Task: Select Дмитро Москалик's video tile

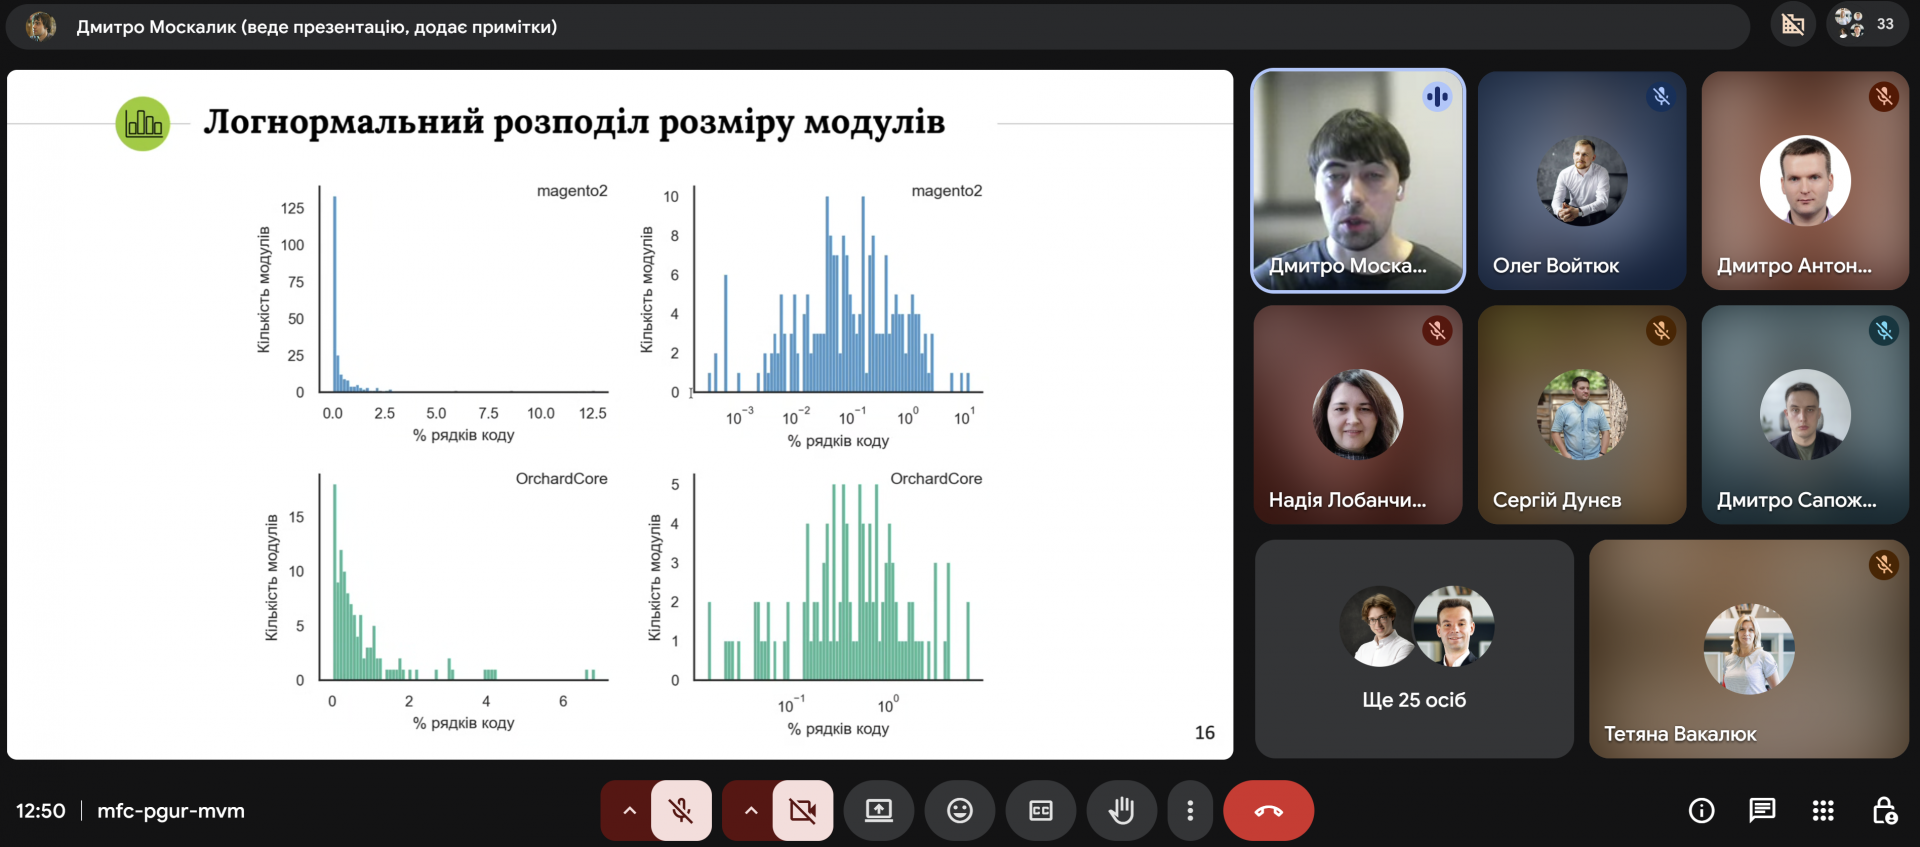Action: coord(1358,181)
